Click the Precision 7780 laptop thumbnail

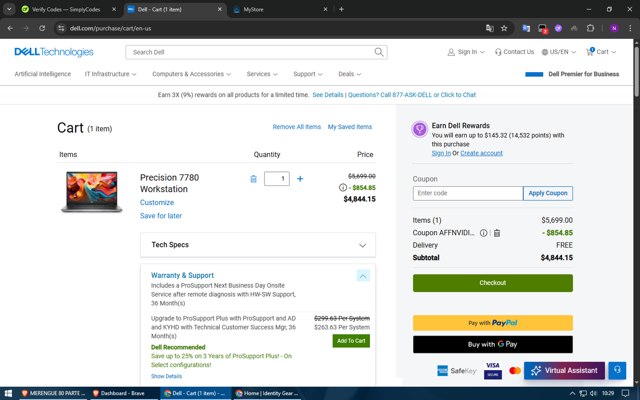coord(92,192)
